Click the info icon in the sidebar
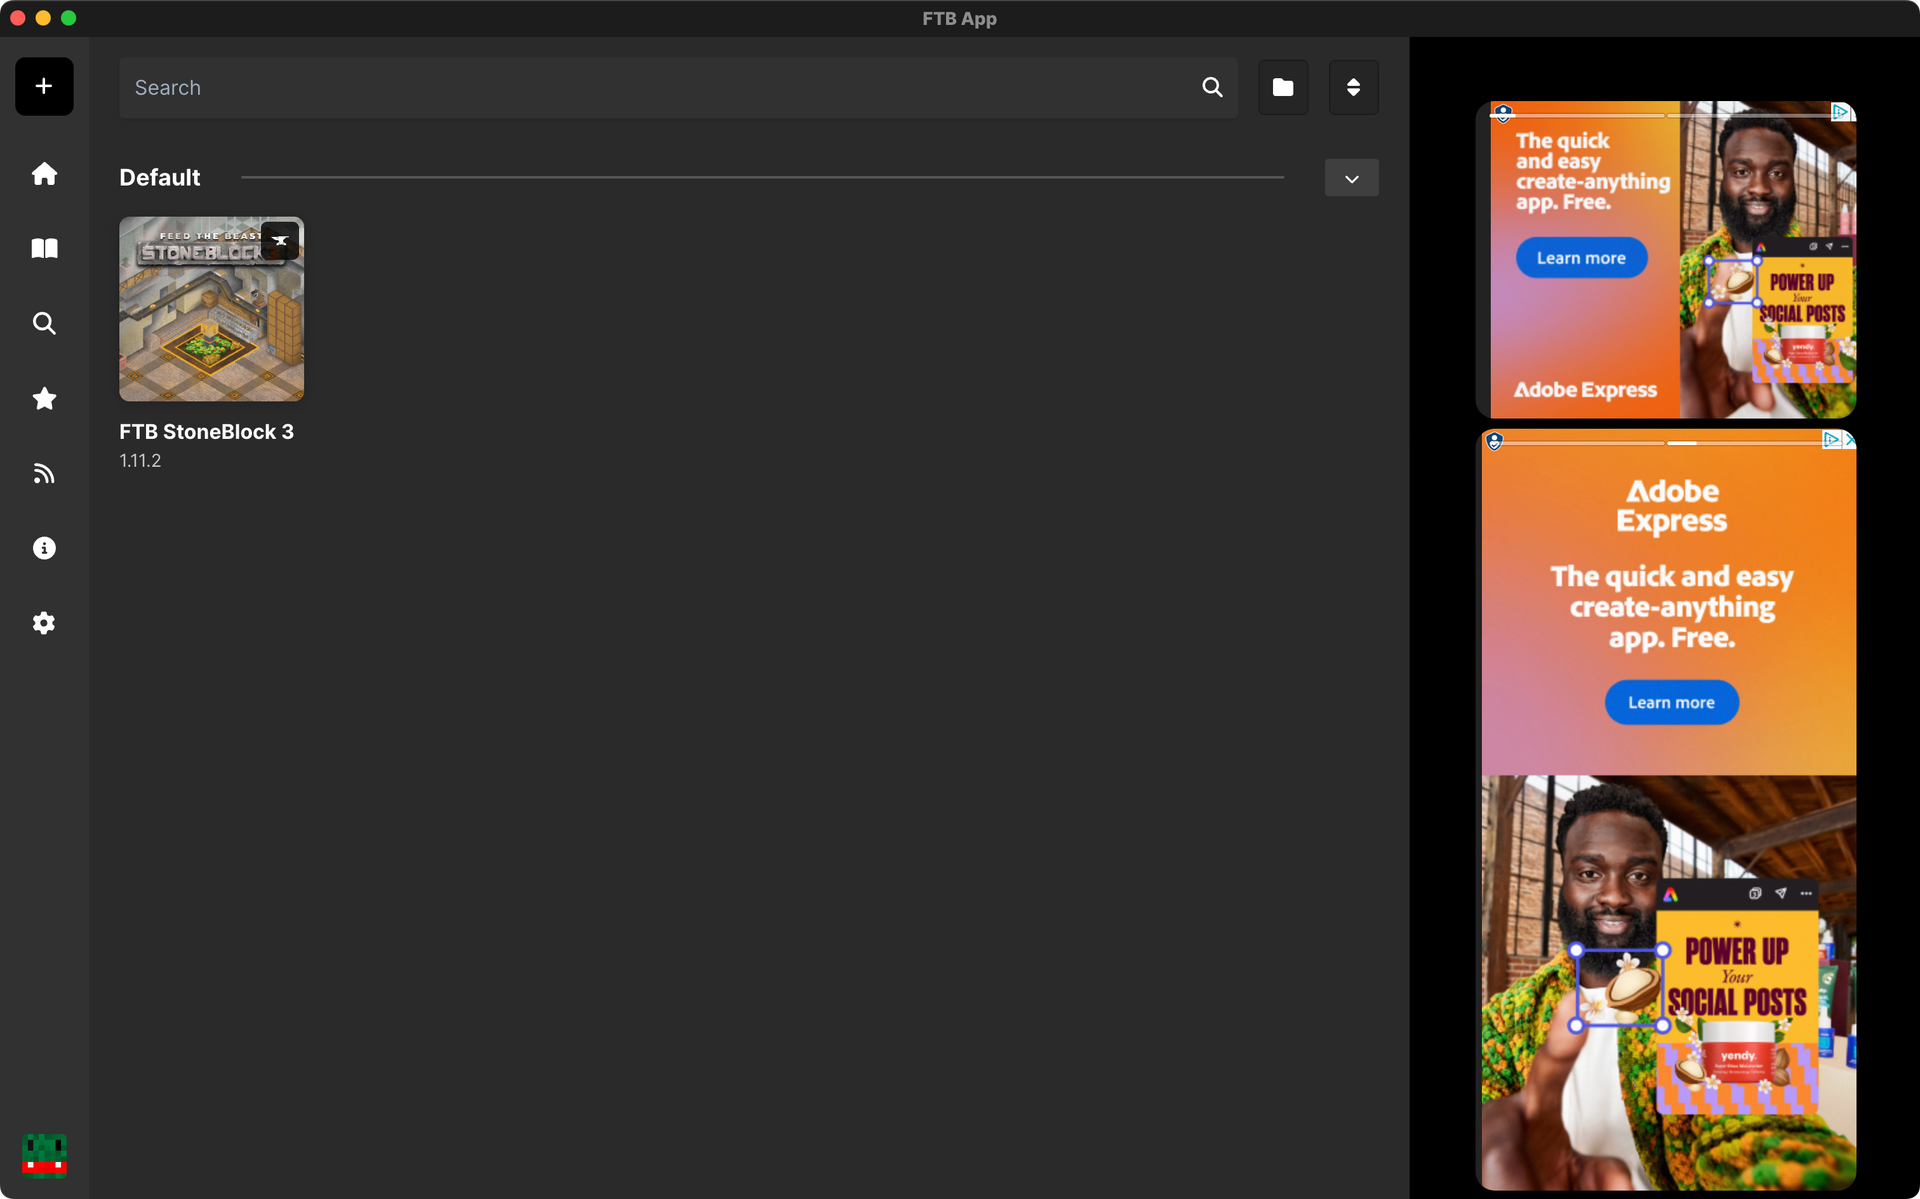The image size is (1920, 1199). [44, 547]
